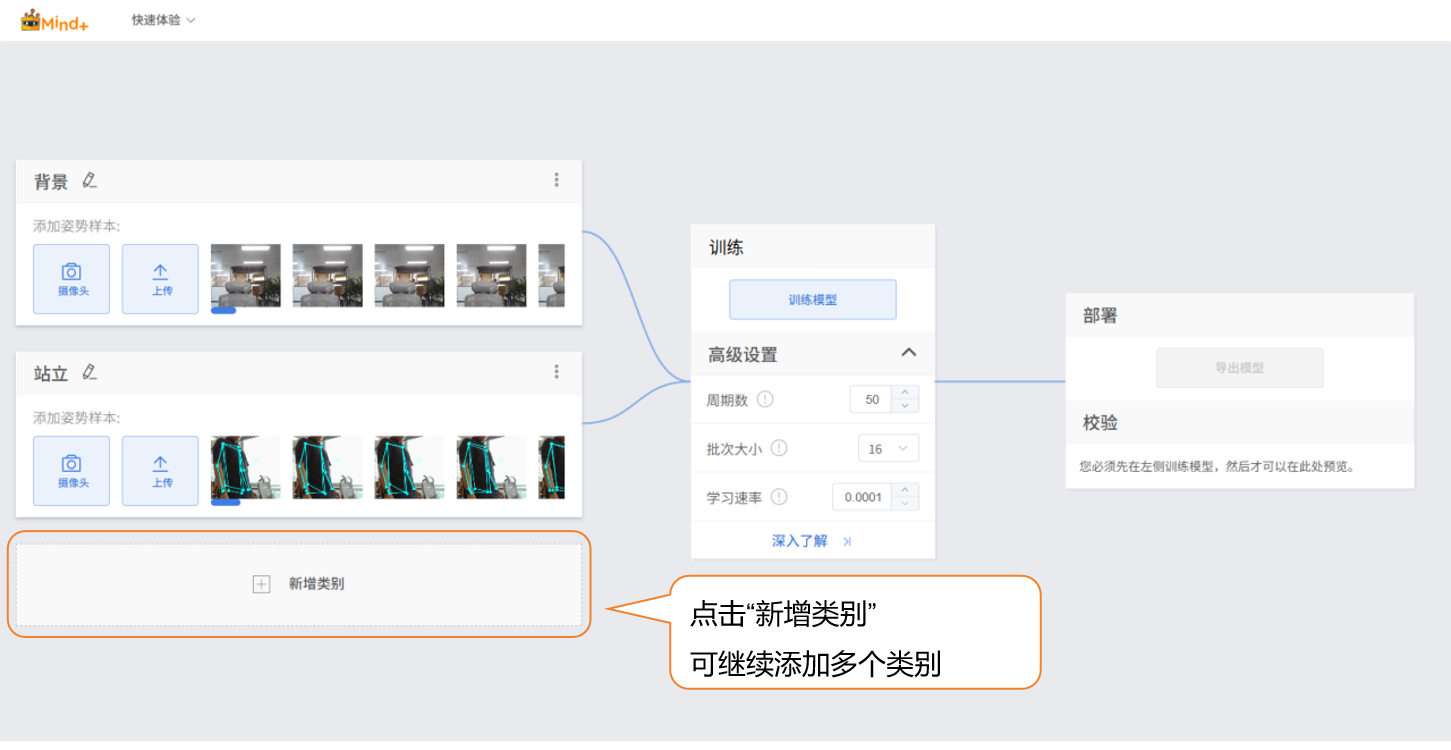Click the 学习速率 info icon

779,497
